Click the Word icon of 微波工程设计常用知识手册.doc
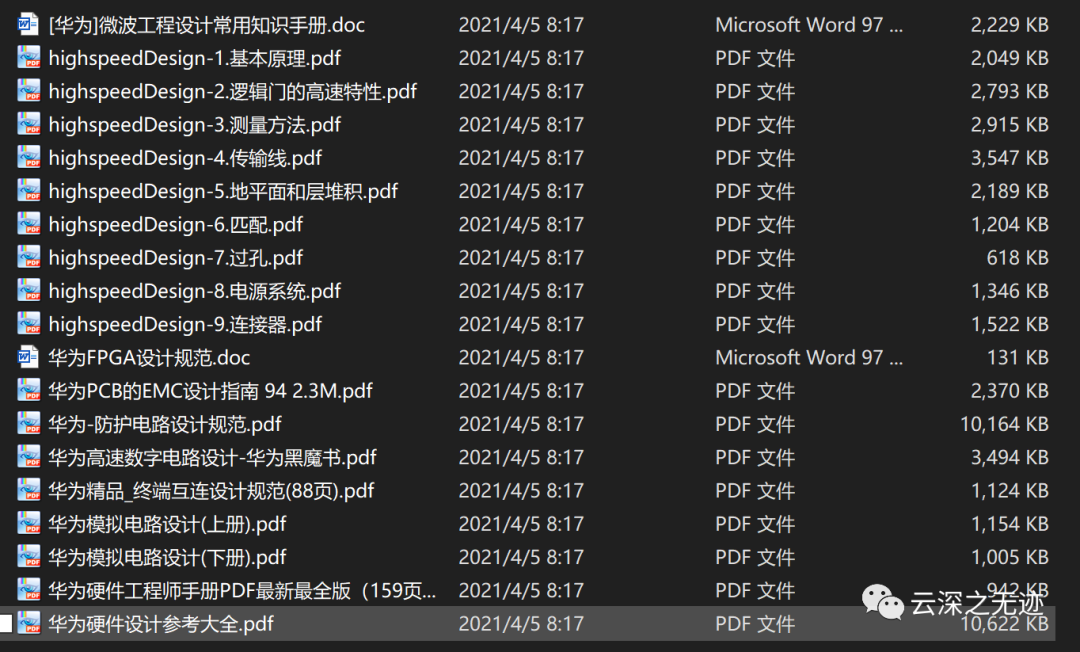Screen dimensions: 1080x652 28,24
